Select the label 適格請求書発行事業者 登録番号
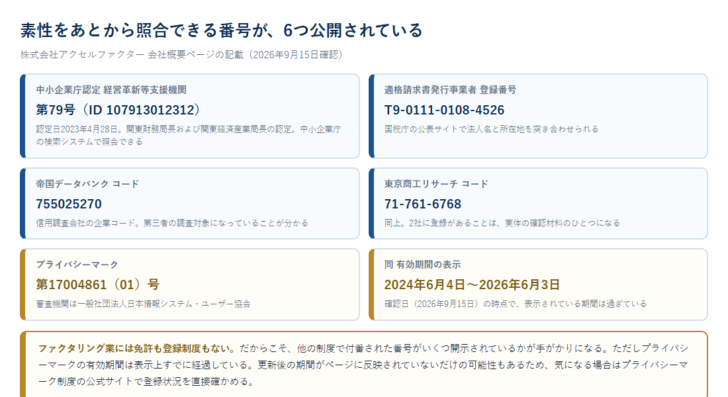The width and height of the screenshot is (728, 397). (x=450, y=90)
